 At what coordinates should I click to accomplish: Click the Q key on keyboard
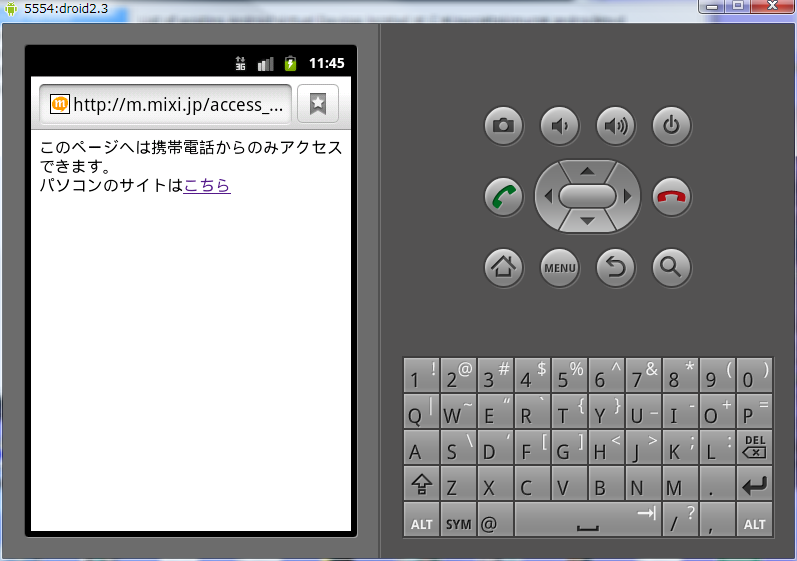[421, 411]
